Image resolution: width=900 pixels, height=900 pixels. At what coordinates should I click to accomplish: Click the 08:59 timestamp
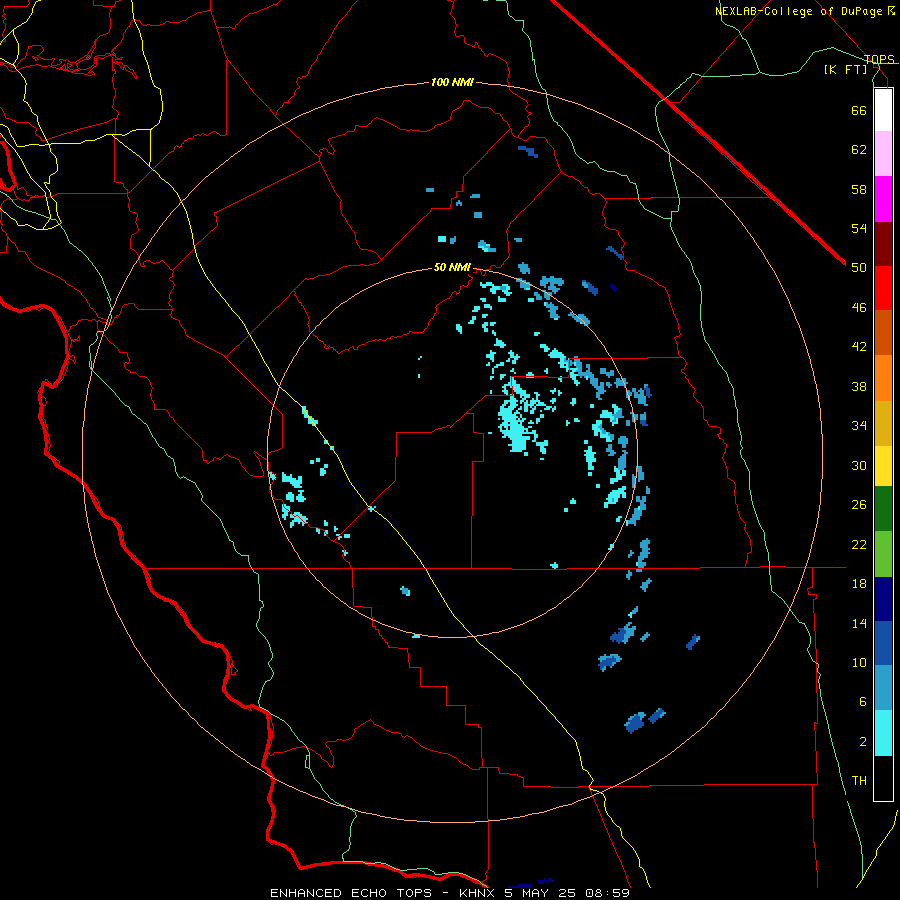pos(607,893)
